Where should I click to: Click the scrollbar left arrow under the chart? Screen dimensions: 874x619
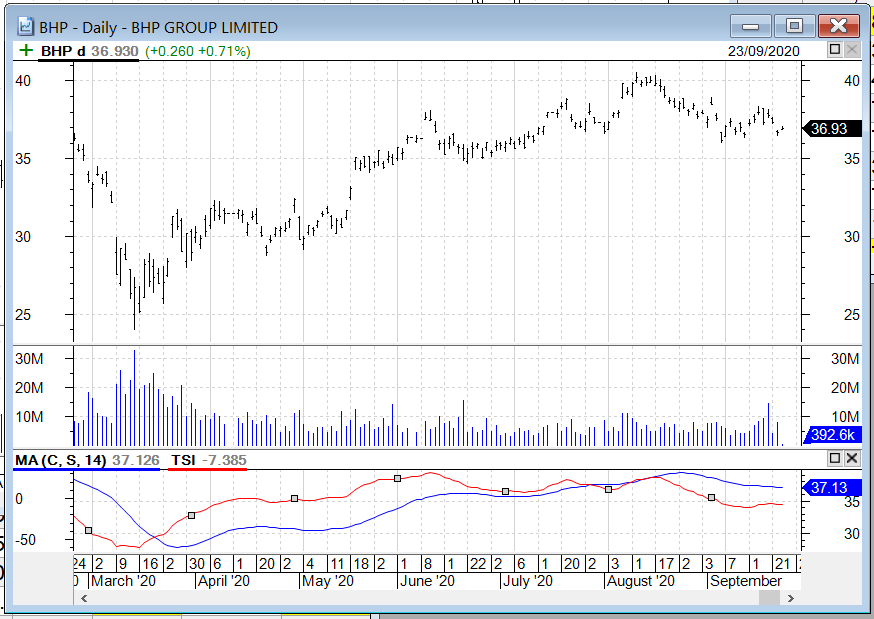tap(84, 598)
